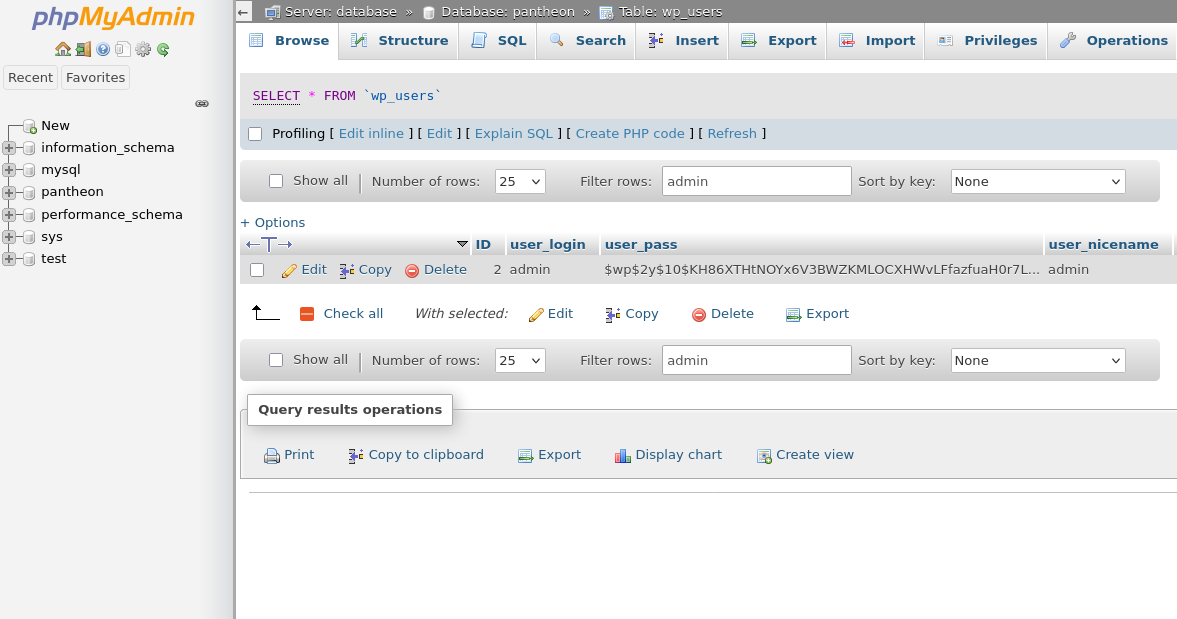Expand the information_schema database node
Viewport: 1177px width, 619px height.
click(x=9, y=149)
